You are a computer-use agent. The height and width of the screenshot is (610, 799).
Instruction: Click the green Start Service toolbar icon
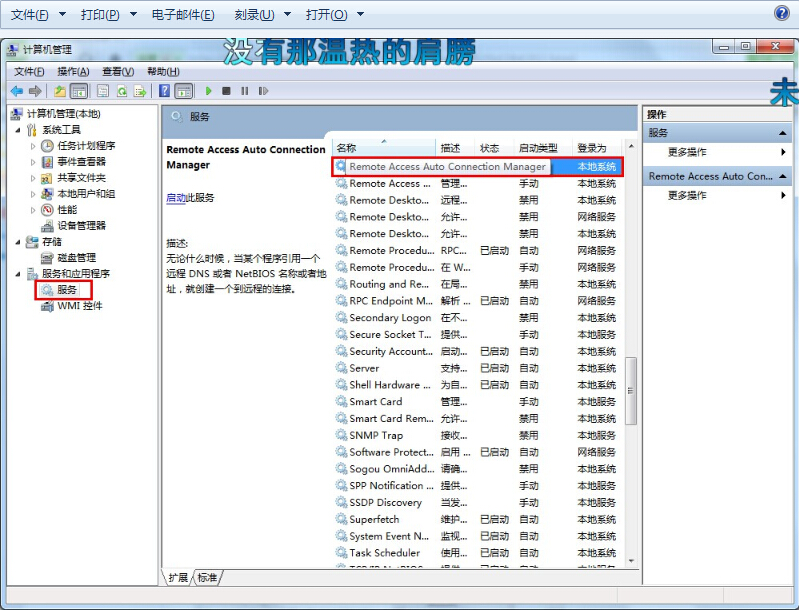tap(209, 91)
